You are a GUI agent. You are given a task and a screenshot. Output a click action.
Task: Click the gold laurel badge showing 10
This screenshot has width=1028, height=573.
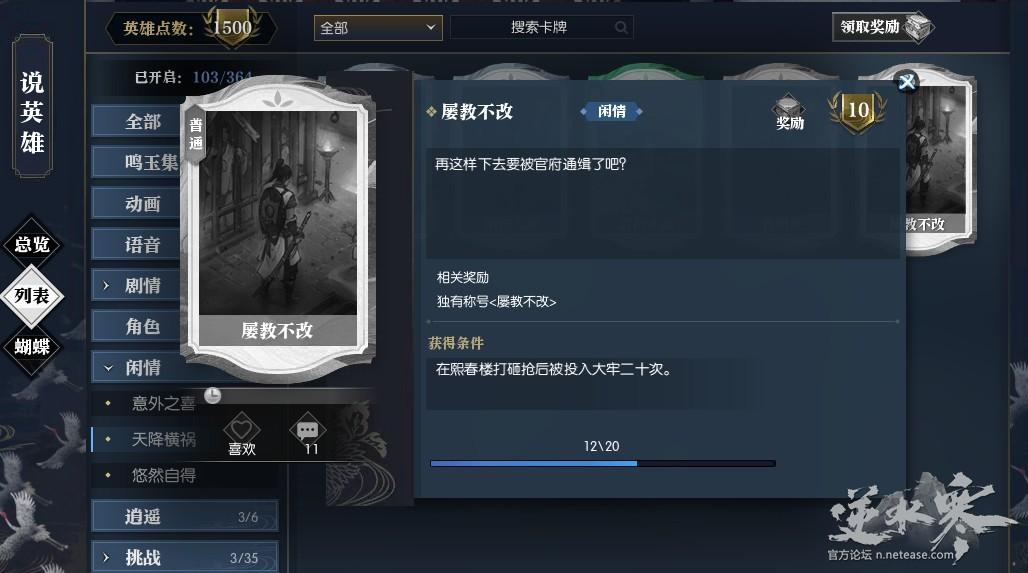[x=858, y=111]
